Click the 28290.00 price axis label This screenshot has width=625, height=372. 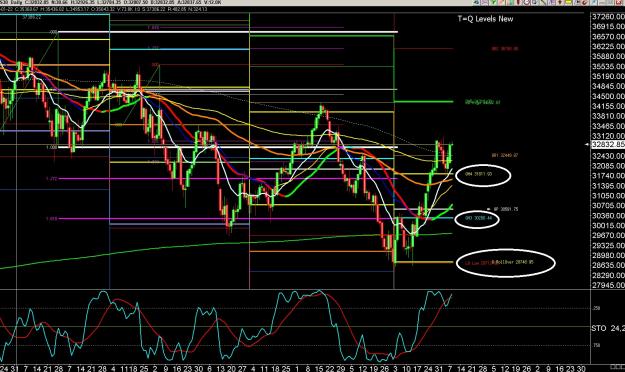click(608, 276)
